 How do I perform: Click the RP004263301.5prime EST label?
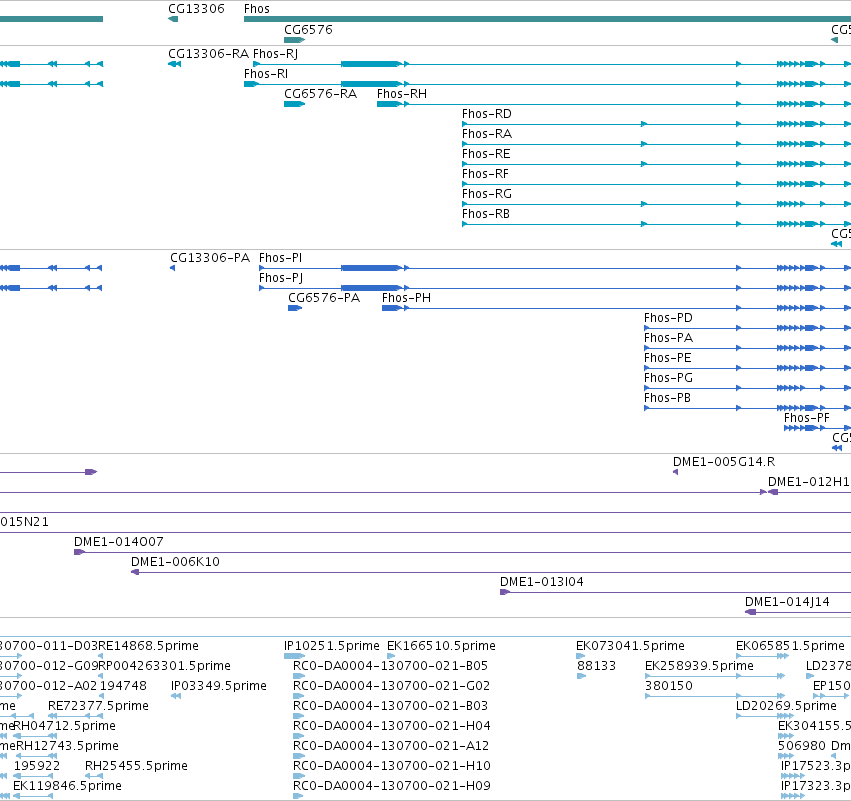click(164, 666)
